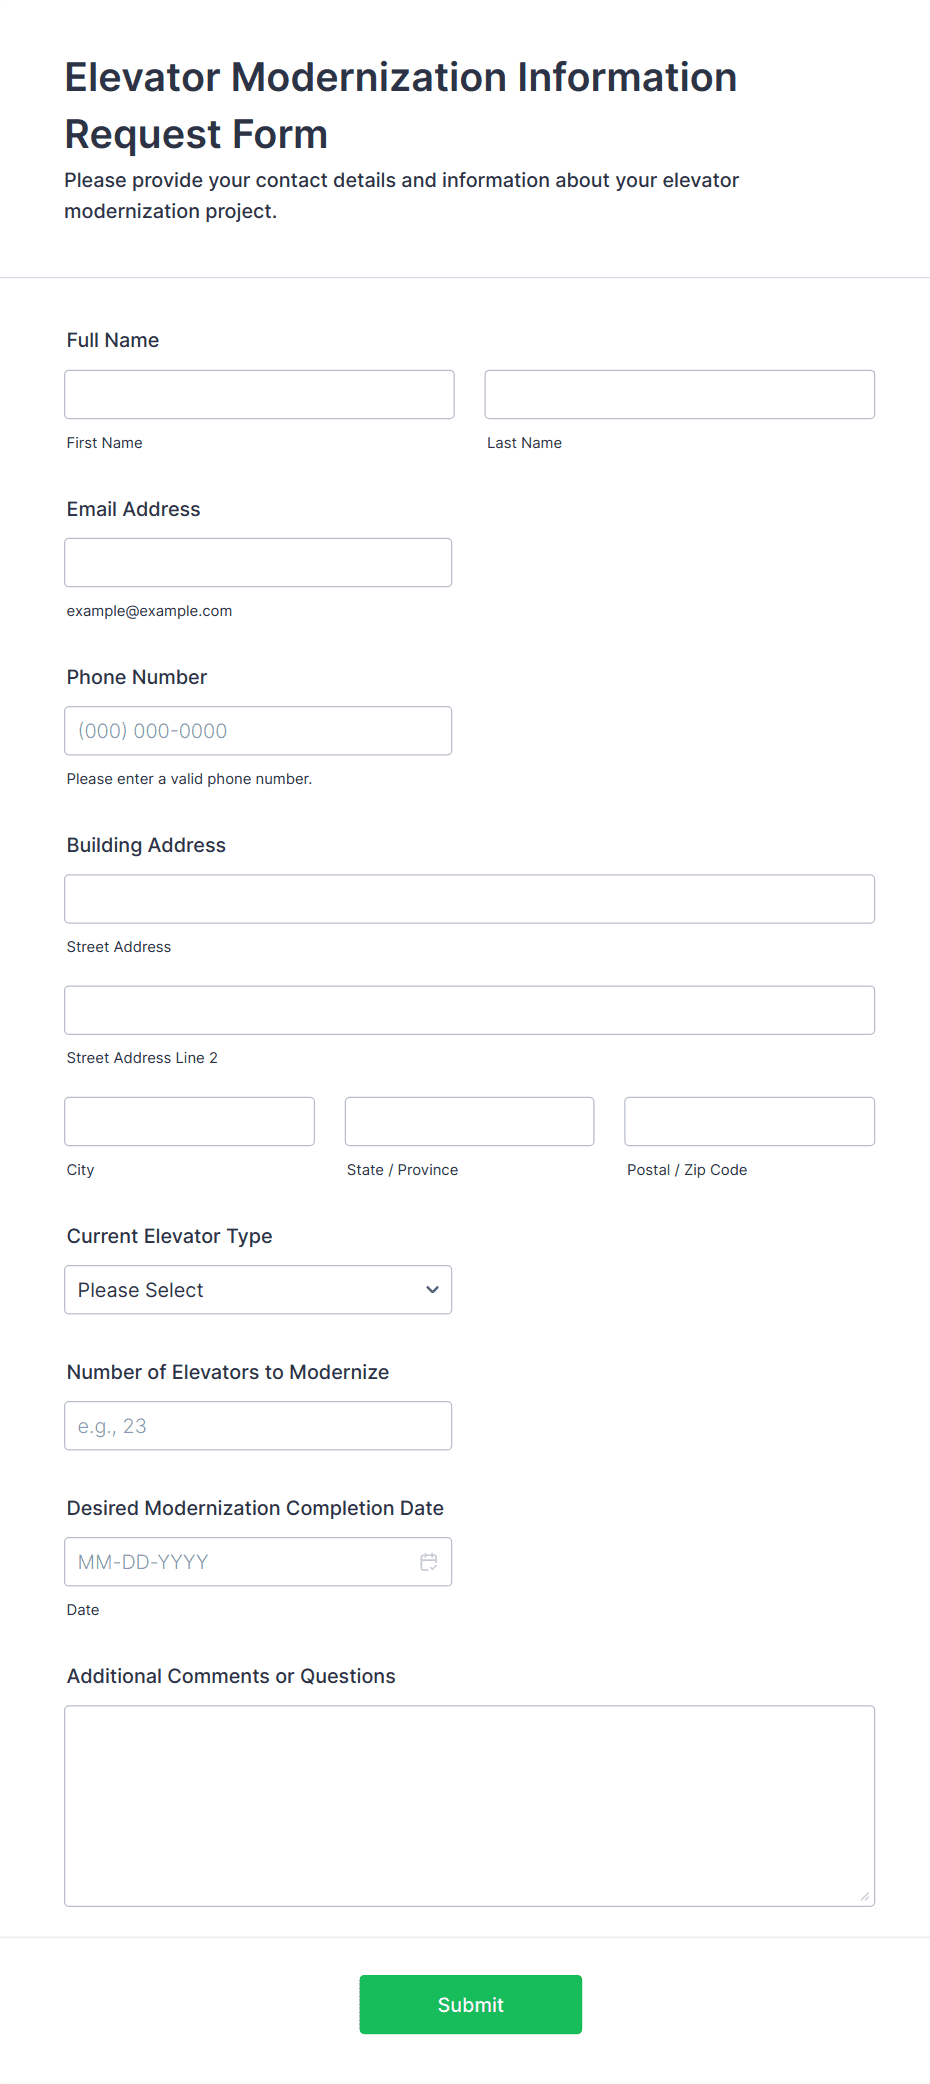Click the Full Name label

click(x=113, y=340)
